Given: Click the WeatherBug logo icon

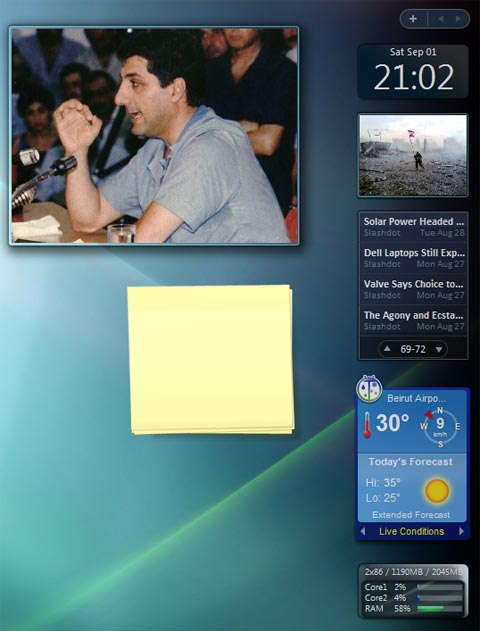Looking at the screenshot, I should pos(369,389).
